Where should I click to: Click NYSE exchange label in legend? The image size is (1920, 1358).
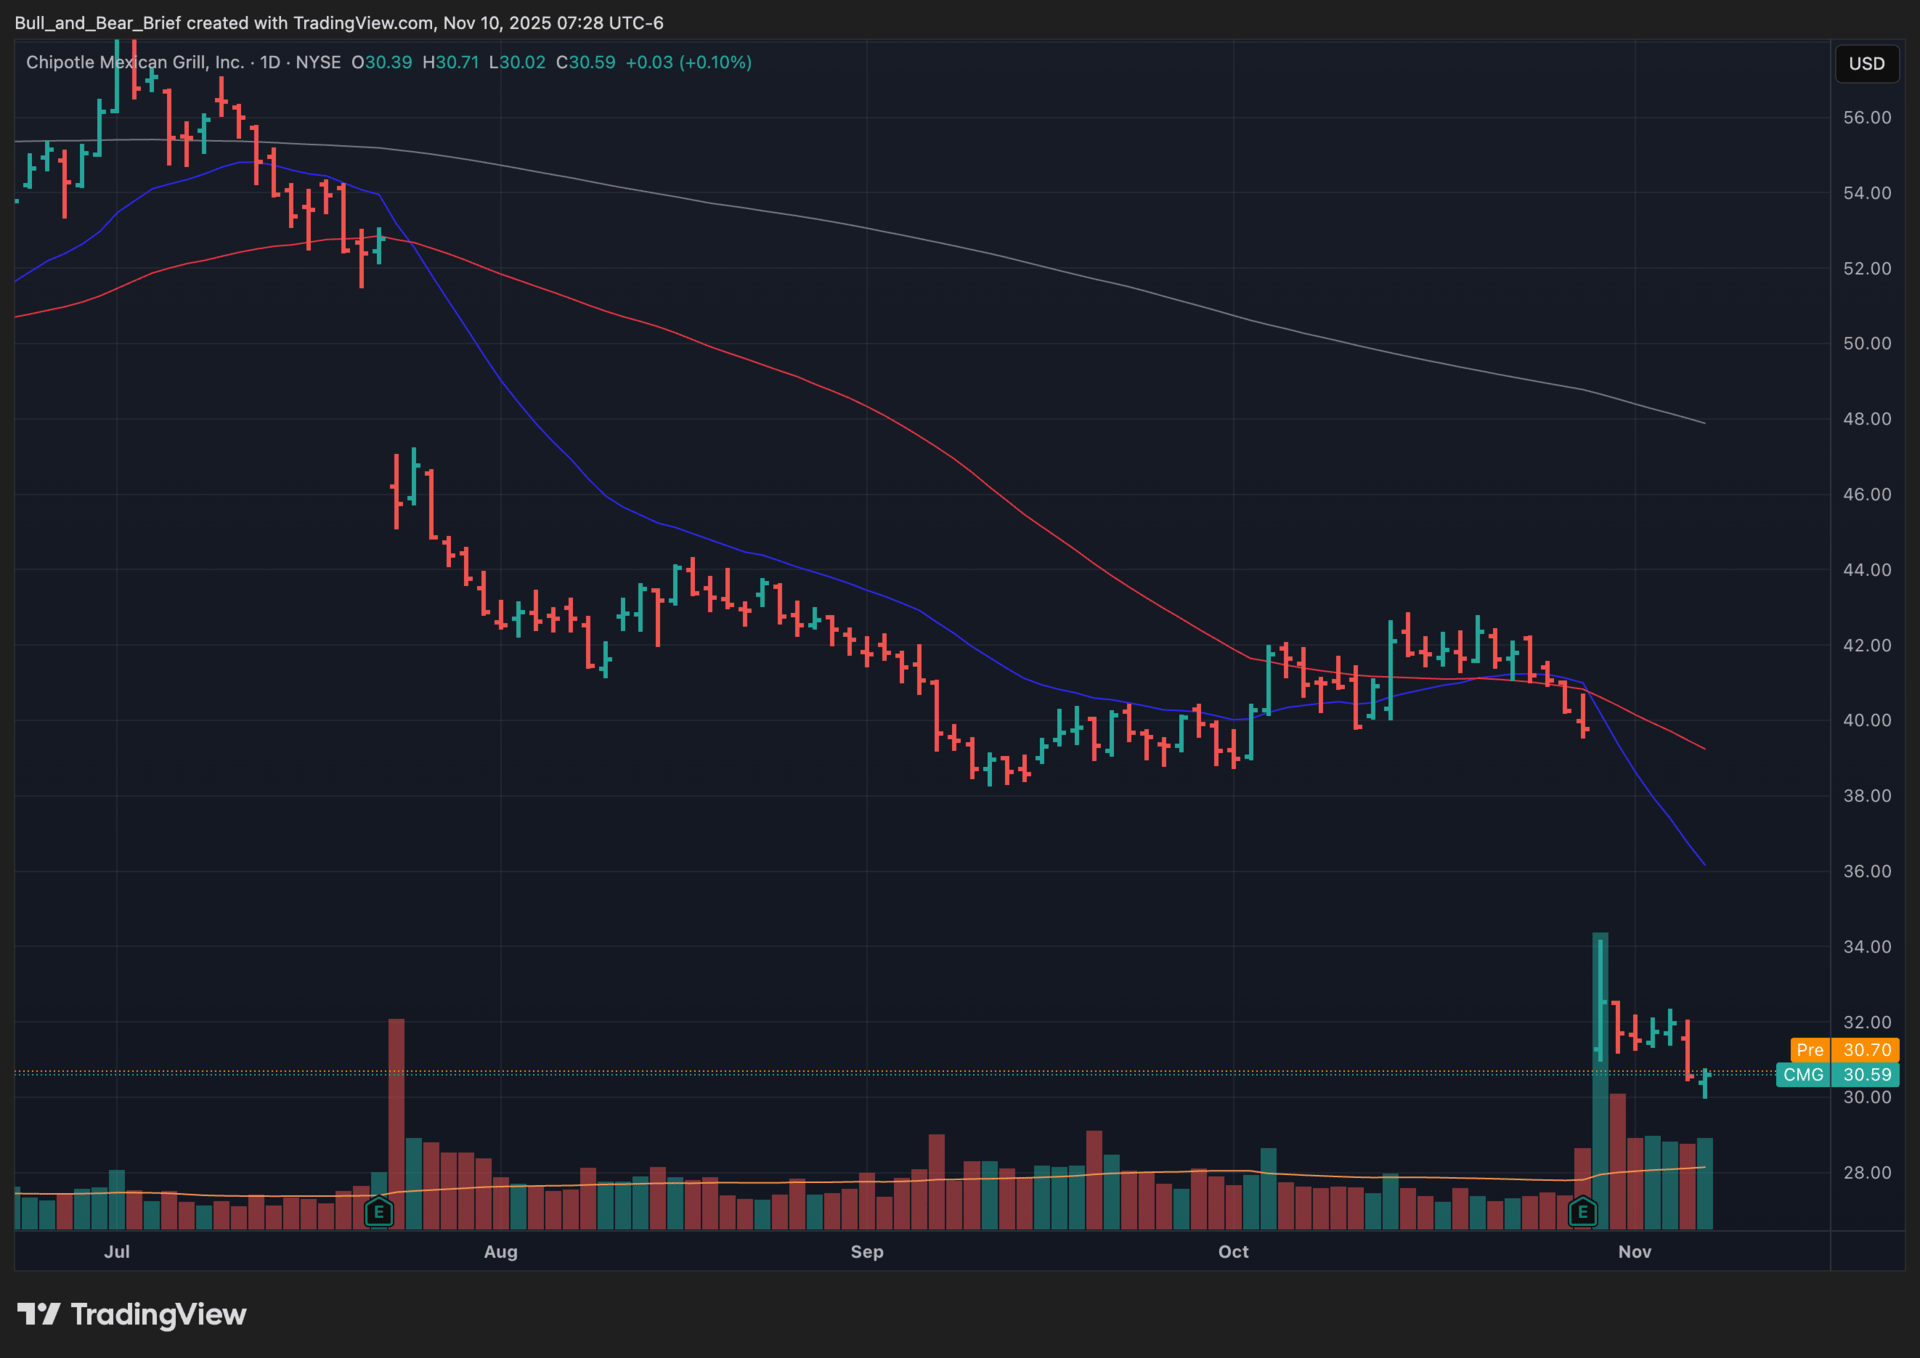(x=318, y=62)
